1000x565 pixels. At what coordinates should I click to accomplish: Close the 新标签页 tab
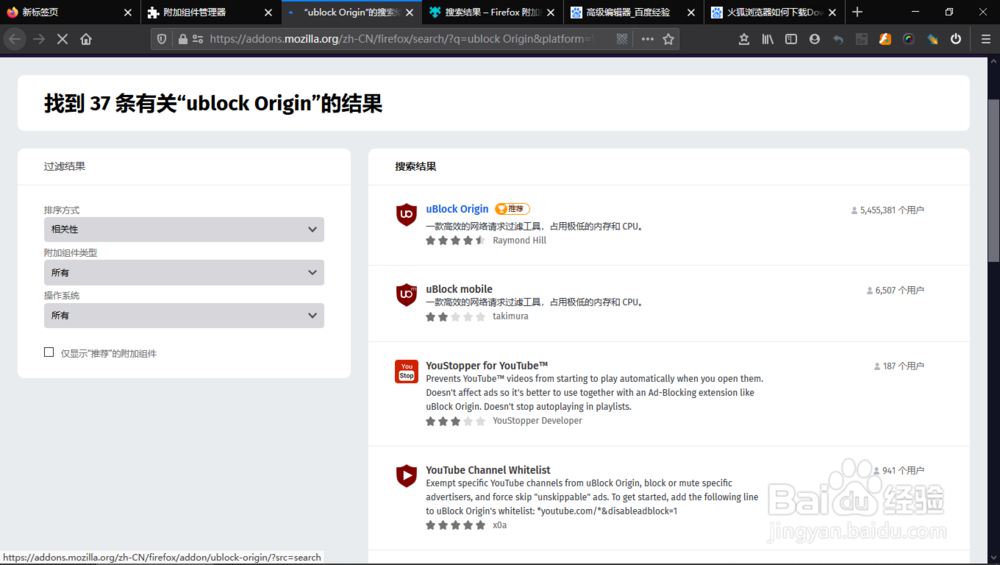128,12
